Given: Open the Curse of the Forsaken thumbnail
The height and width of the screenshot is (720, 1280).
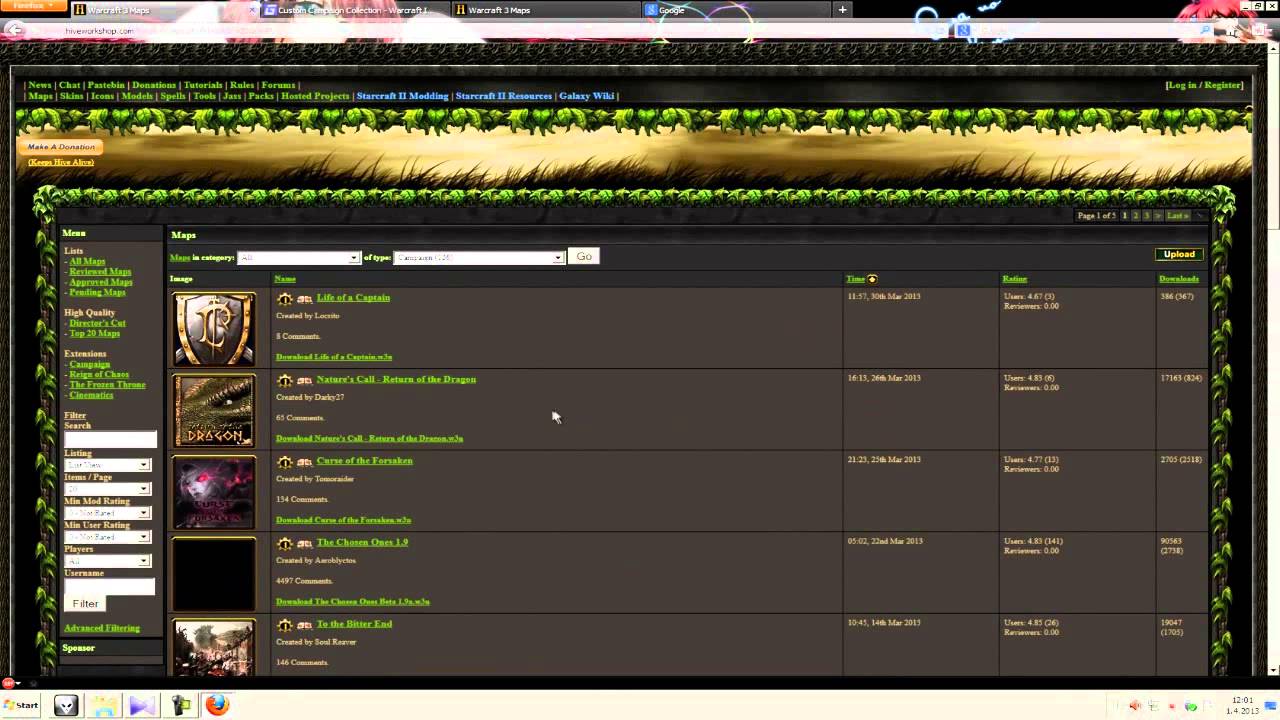Looking at the screenshot, I should (x=214, y=492).
